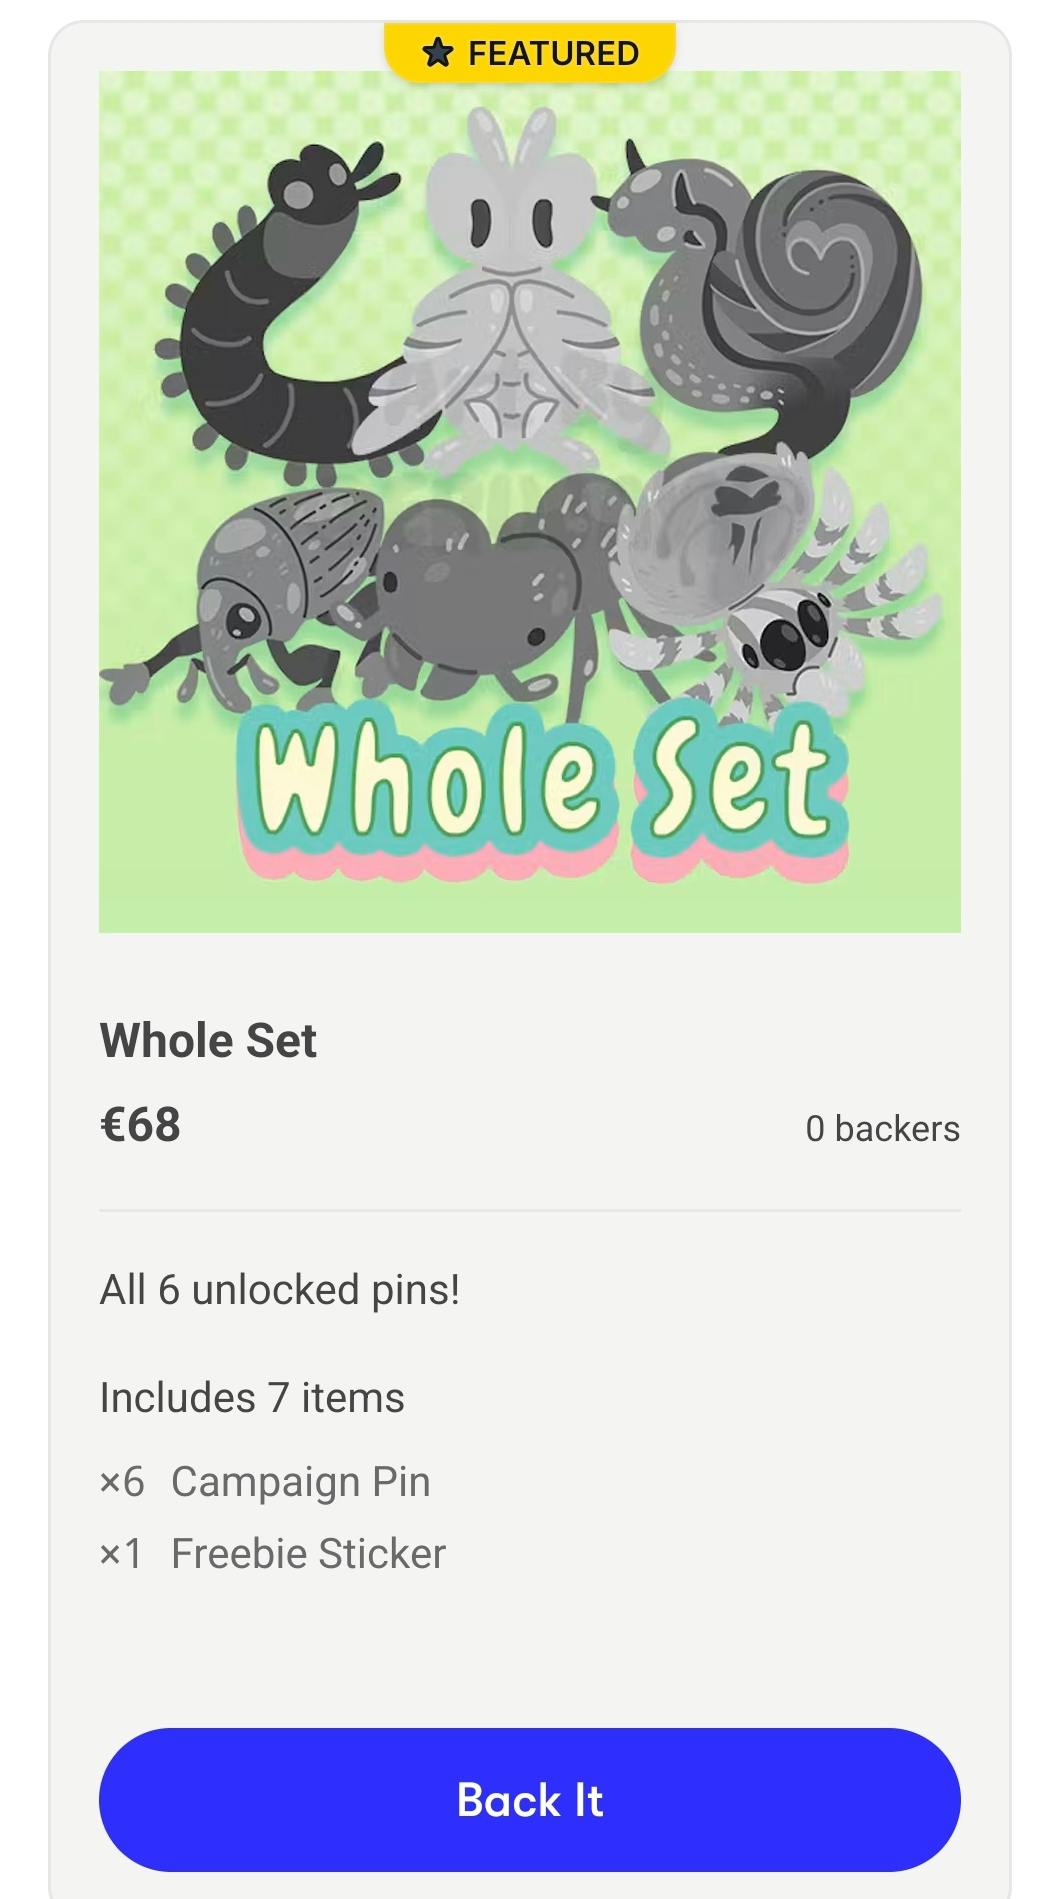Click 'All 6 unlocked pins!' description
This screenshot has width=1060, height=1899.
(x=280, y=1290)
